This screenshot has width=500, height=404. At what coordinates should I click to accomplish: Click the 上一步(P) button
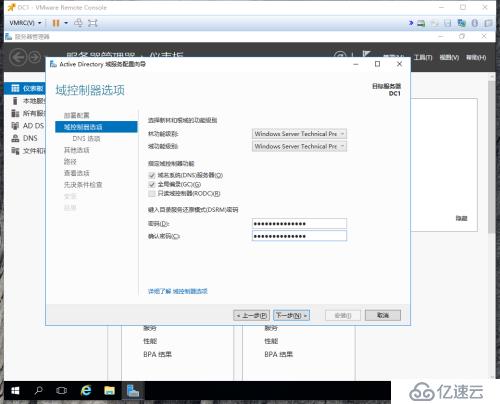(x=251, y=315)
